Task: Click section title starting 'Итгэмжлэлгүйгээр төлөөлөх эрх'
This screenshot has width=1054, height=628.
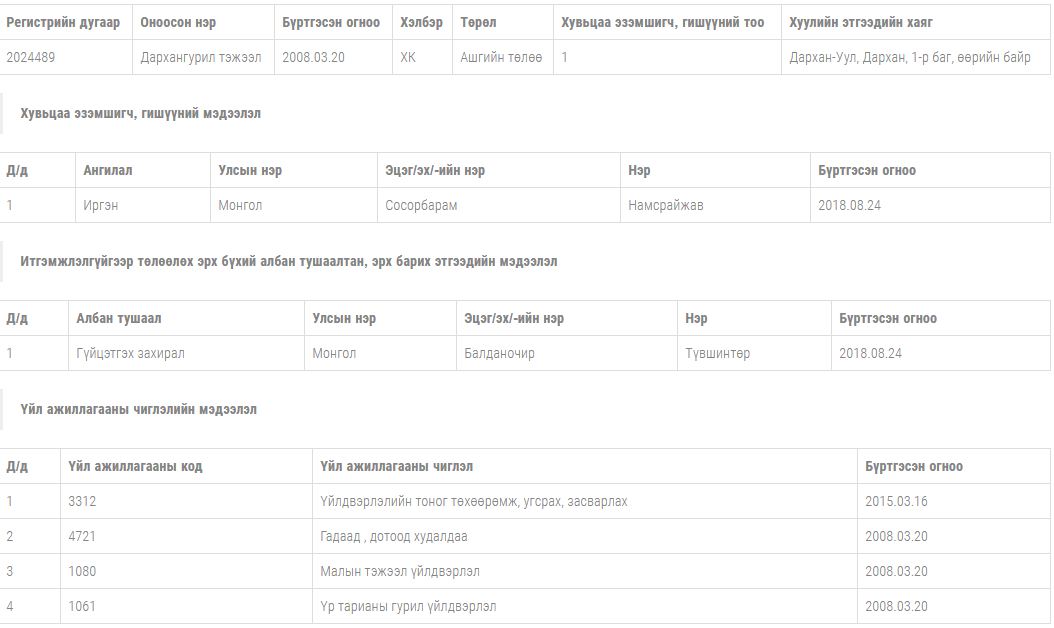Action: 288,261
